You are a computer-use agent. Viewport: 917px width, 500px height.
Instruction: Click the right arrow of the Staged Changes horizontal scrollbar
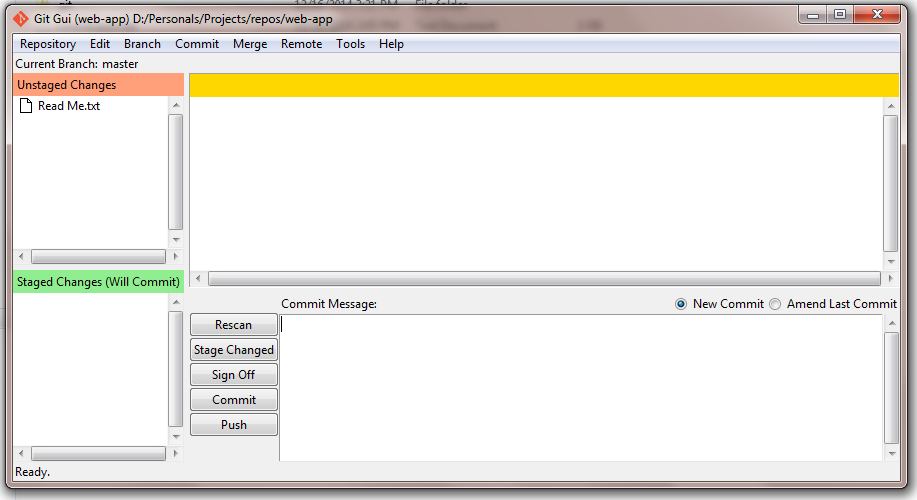(175, 453)
